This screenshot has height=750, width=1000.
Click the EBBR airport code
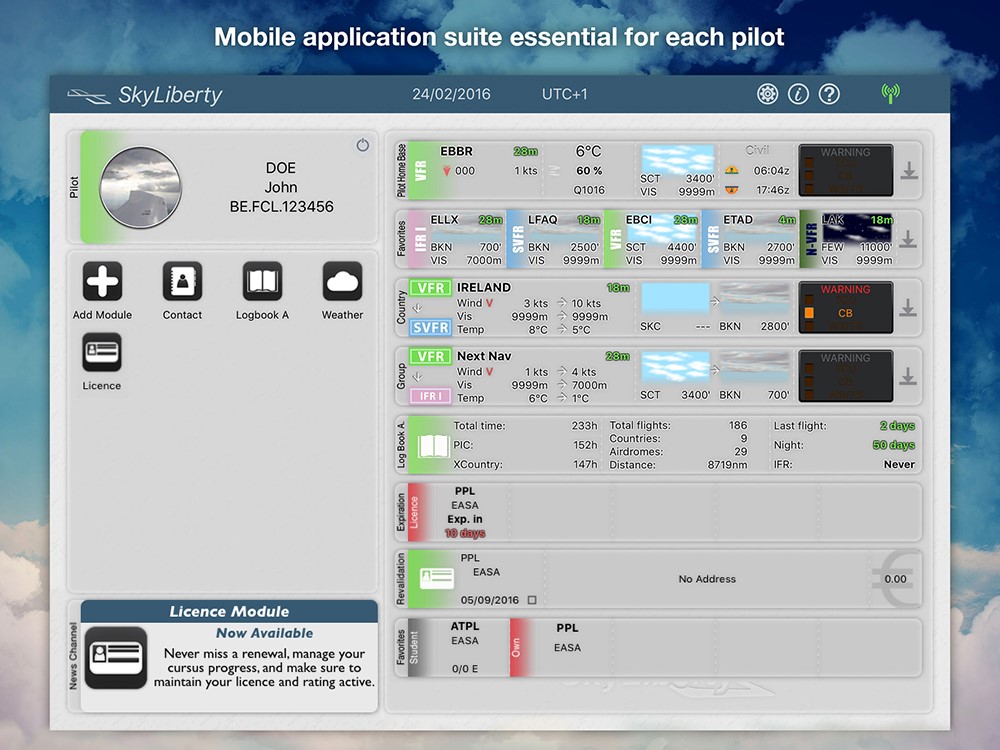click(457, 151)
